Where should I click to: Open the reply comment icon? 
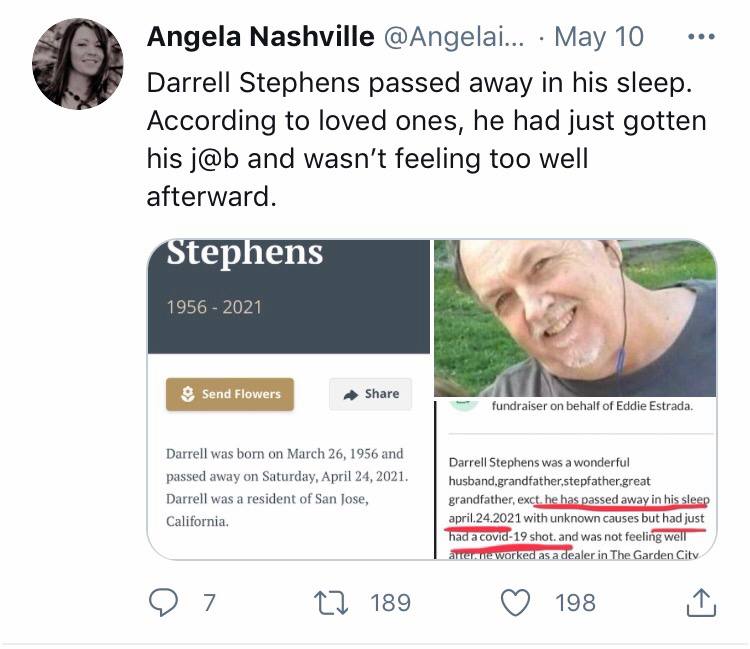point(163,602)
